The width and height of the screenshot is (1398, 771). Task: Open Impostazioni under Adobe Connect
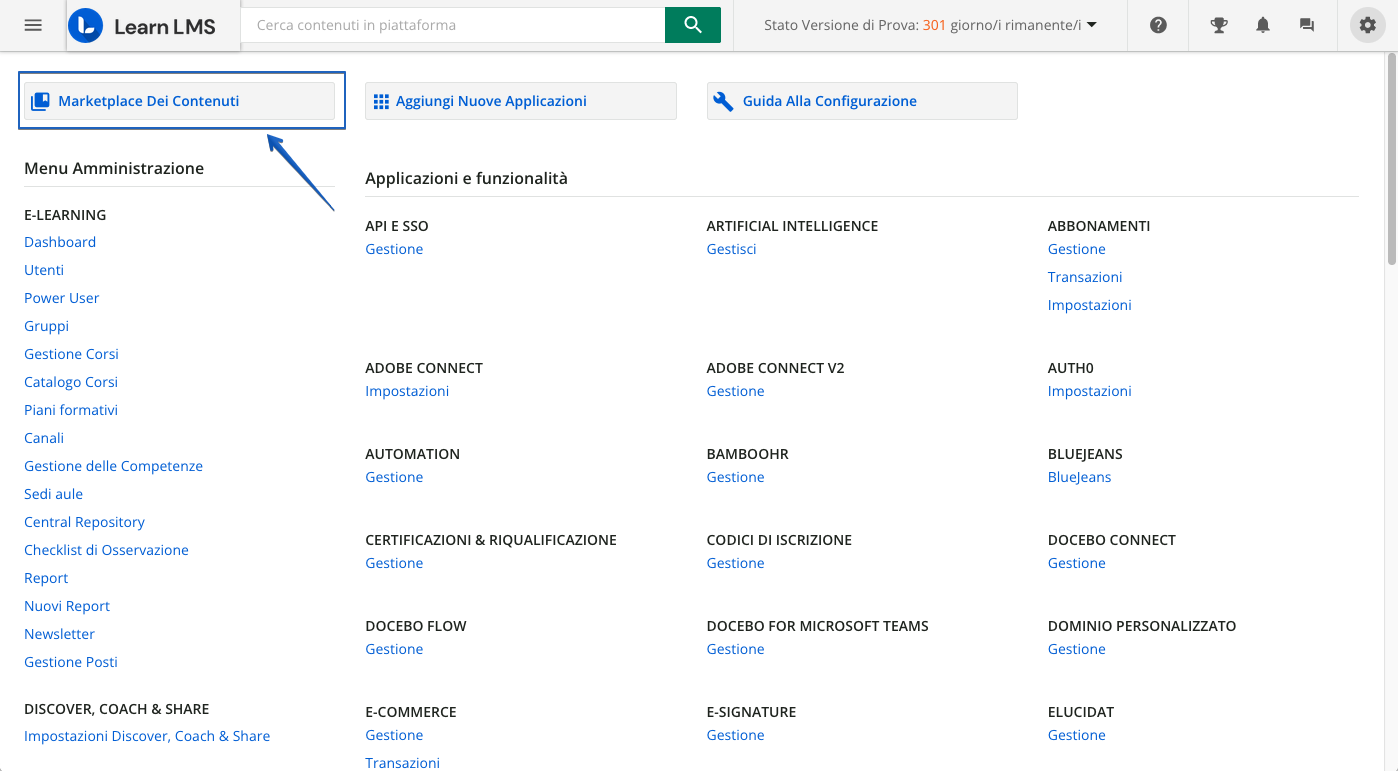[x=407, y=391]
